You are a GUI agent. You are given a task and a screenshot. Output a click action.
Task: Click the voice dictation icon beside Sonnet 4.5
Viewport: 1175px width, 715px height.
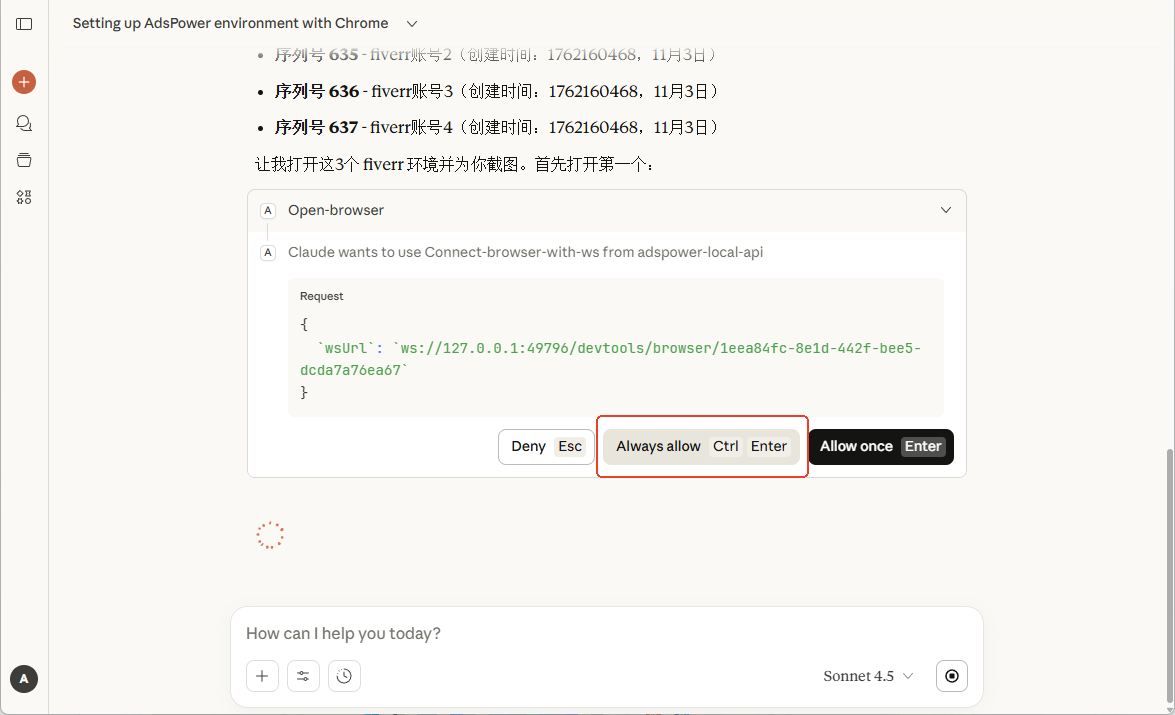click(x=951, y=676)
